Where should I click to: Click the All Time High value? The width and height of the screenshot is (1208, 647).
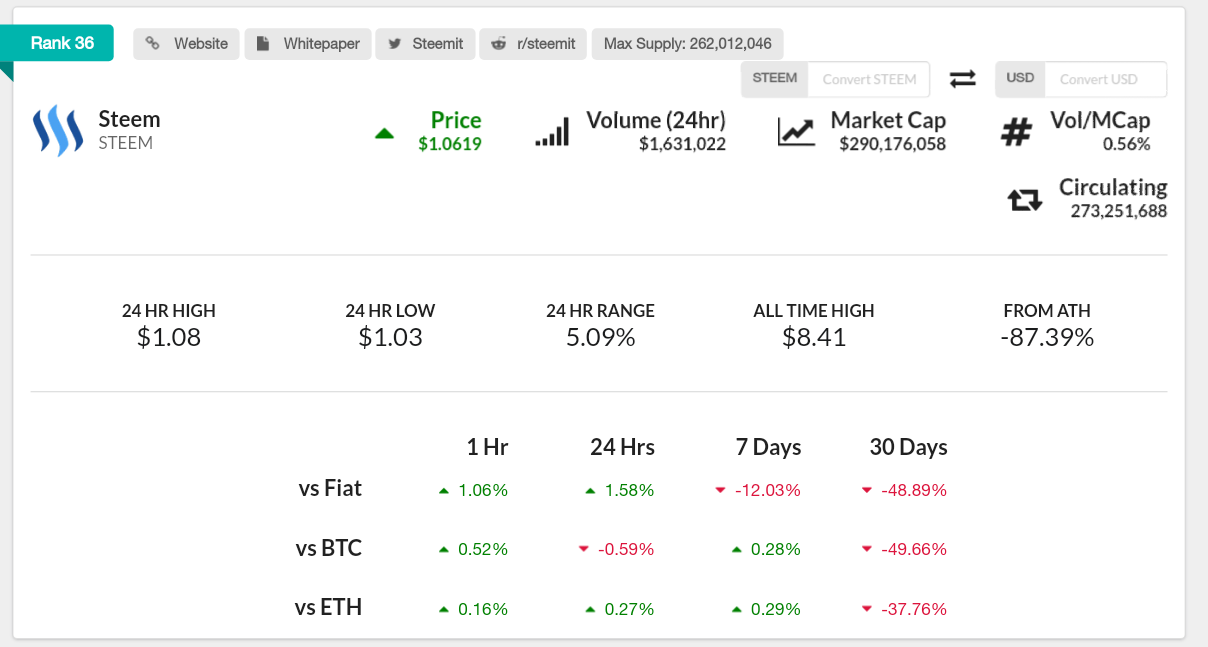(814, 337)
